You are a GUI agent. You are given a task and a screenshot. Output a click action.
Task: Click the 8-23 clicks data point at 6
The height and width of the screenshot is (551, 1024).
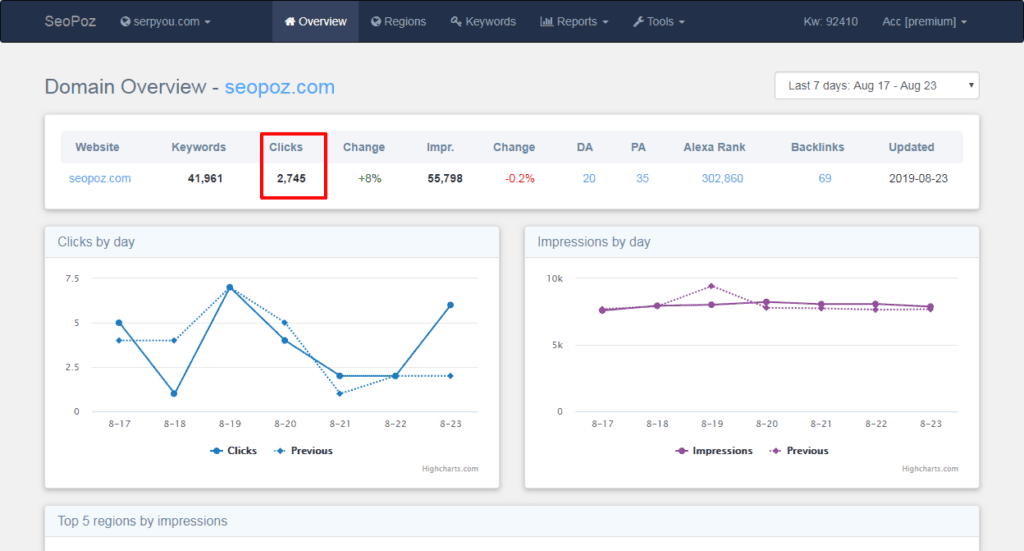tap(450, 305)
